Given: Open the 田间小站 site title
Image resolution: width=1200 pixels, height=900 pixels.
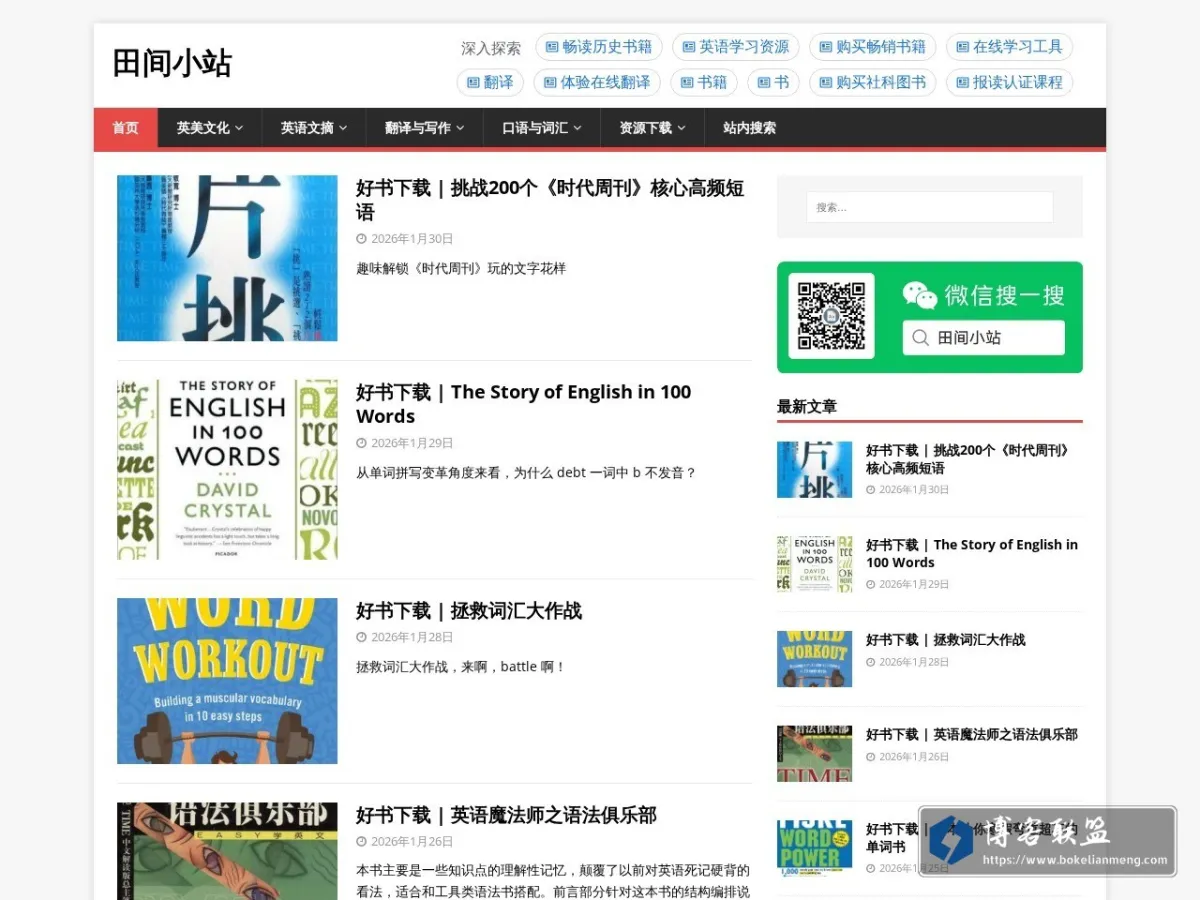Looking at the screenshot, I should pyautogui.click(x=172, y=63).
